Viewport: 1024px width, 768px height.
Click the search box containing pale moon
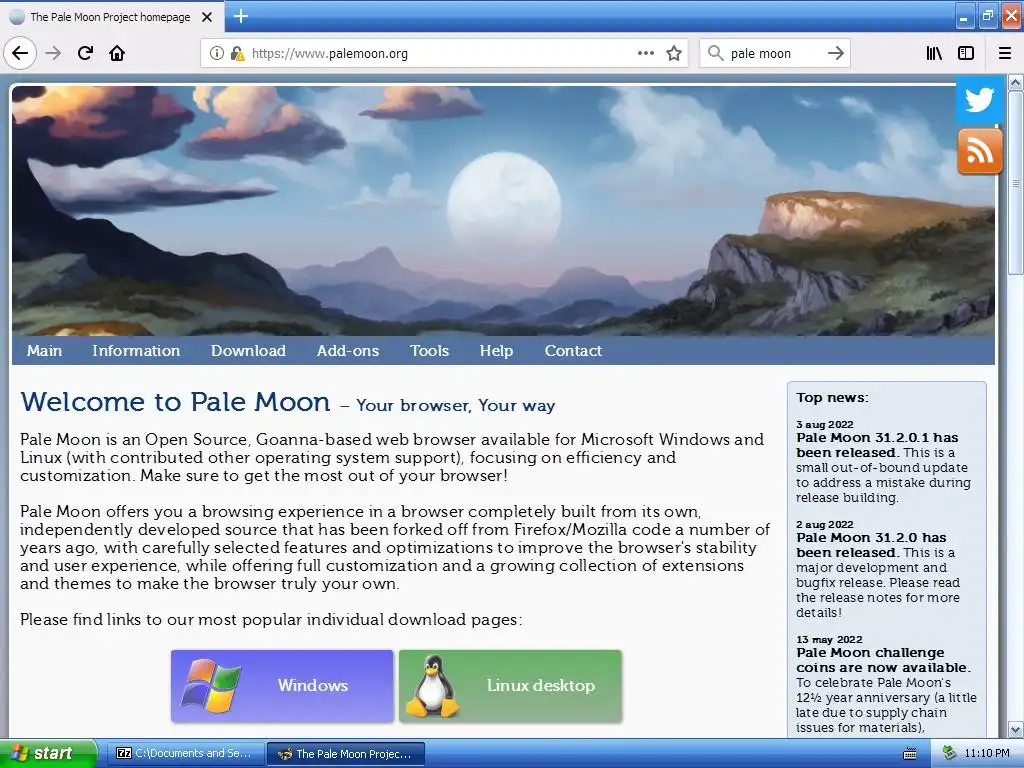pyautogui.click(x=775, y=54)
